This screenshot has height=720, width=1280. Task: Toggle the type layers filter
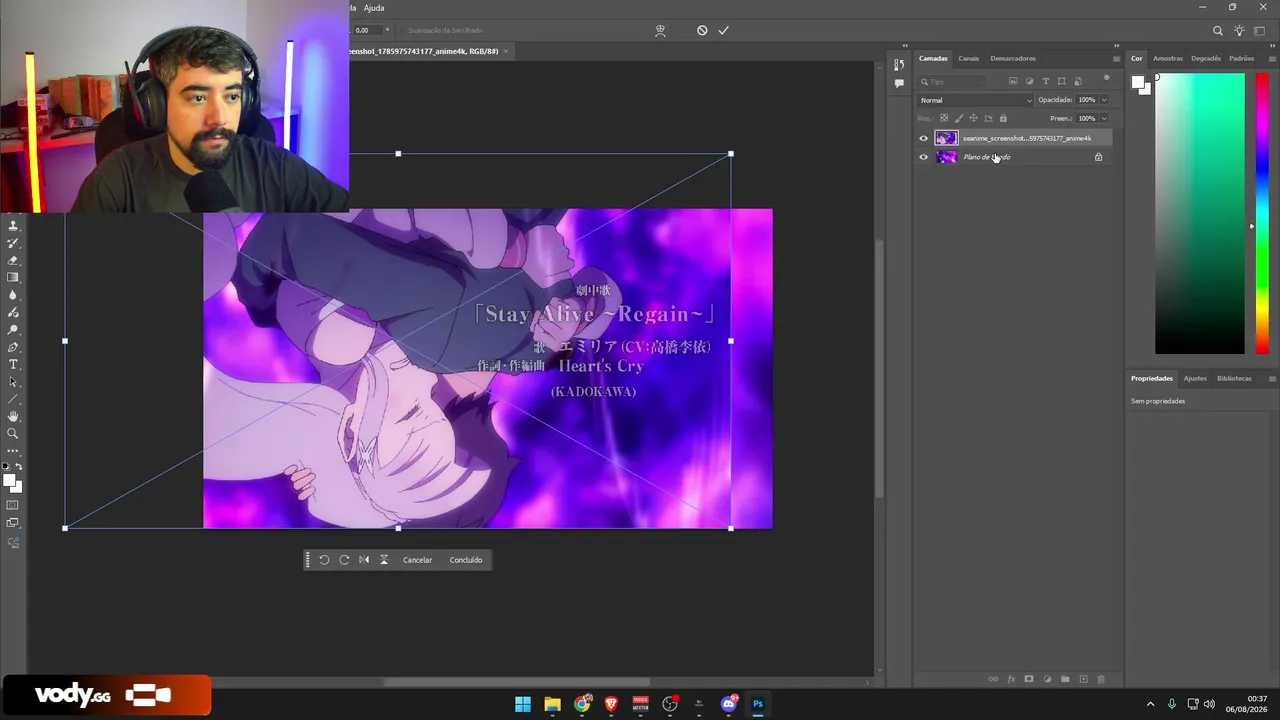pyautogui.click(x=1045, y=81)
